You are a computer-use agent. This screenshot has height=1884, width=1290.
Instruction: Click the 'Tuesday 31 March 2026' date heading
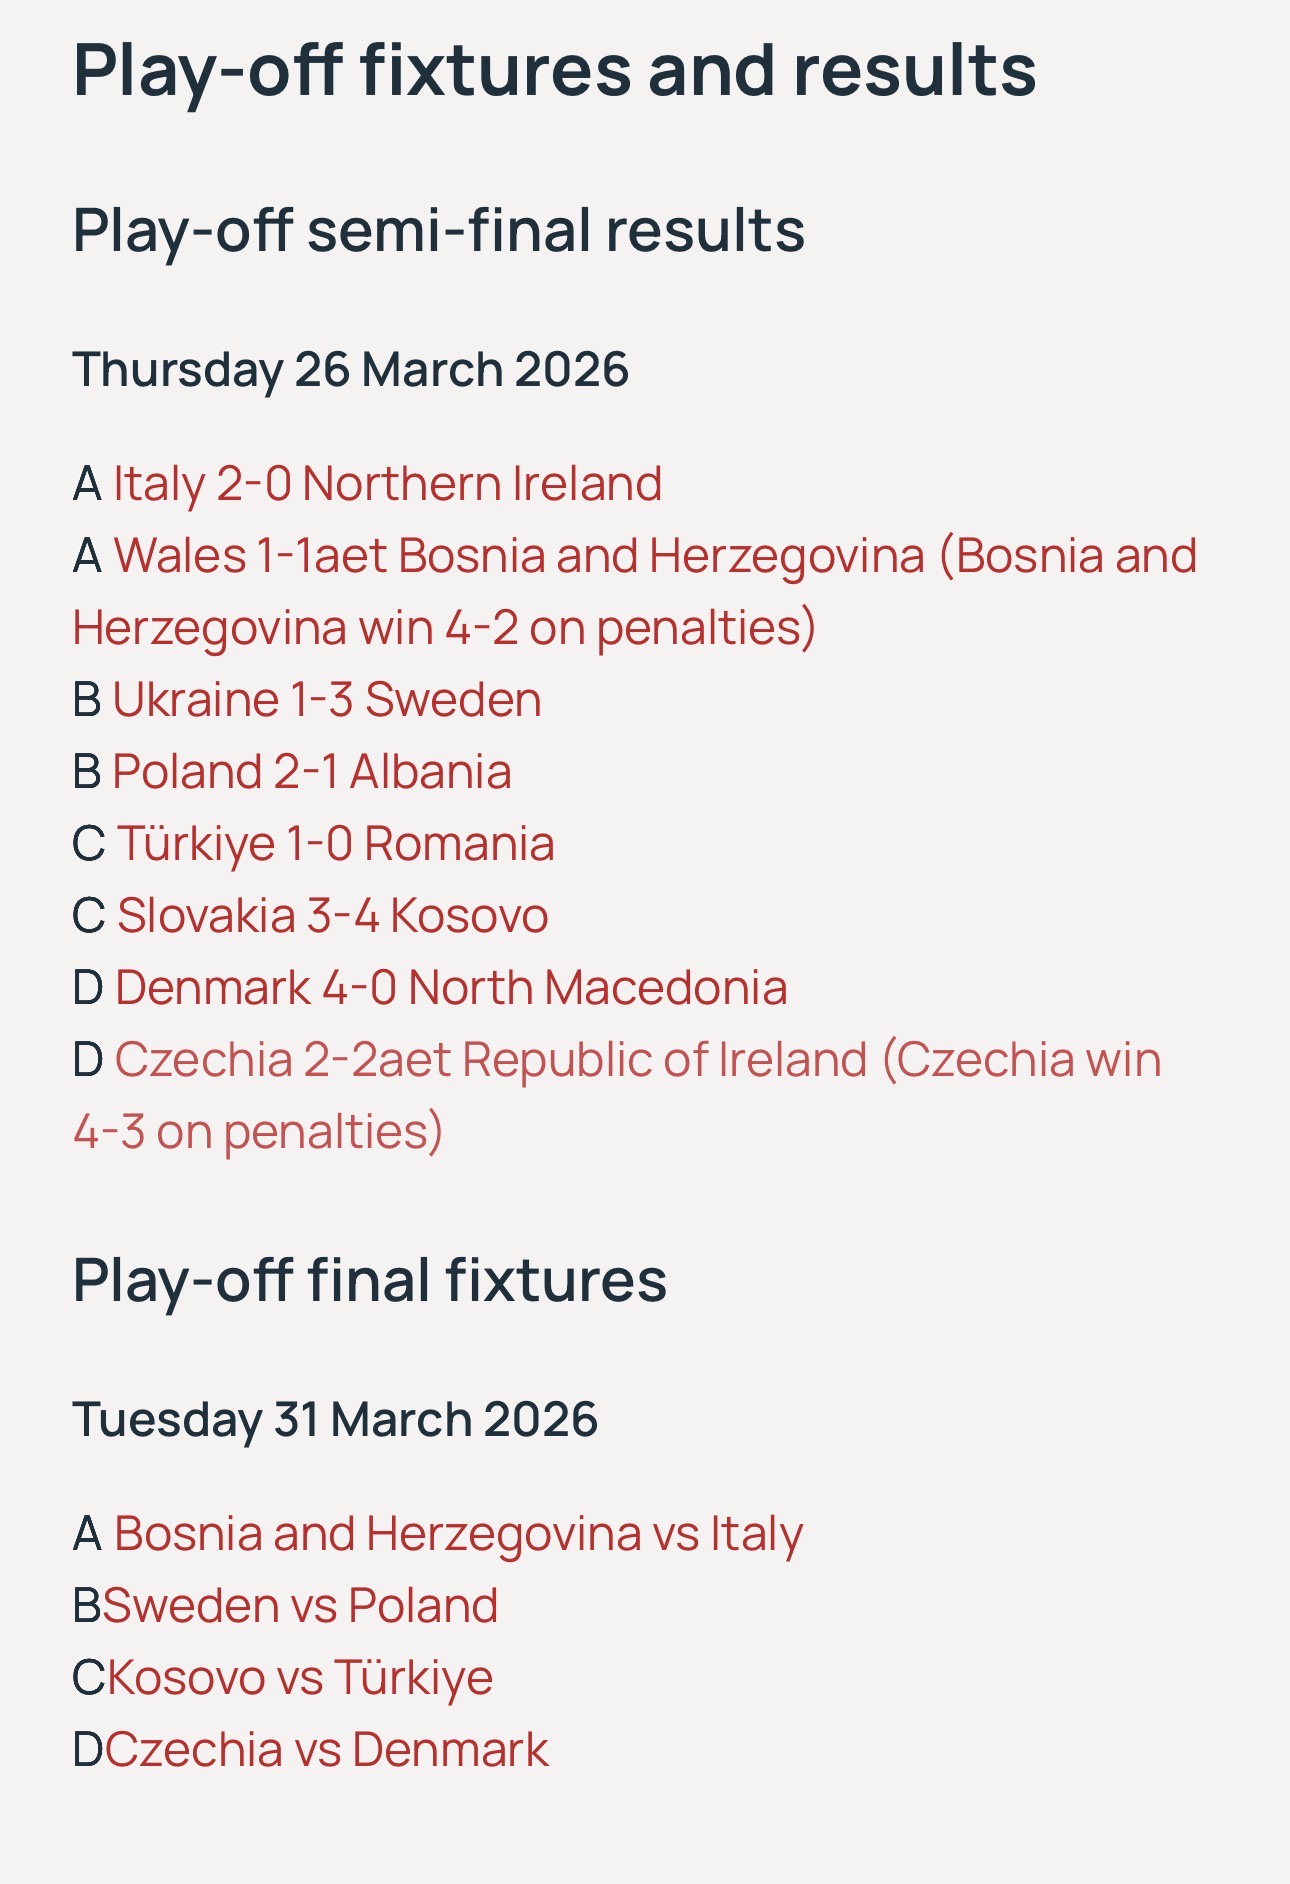[335, 1419]
